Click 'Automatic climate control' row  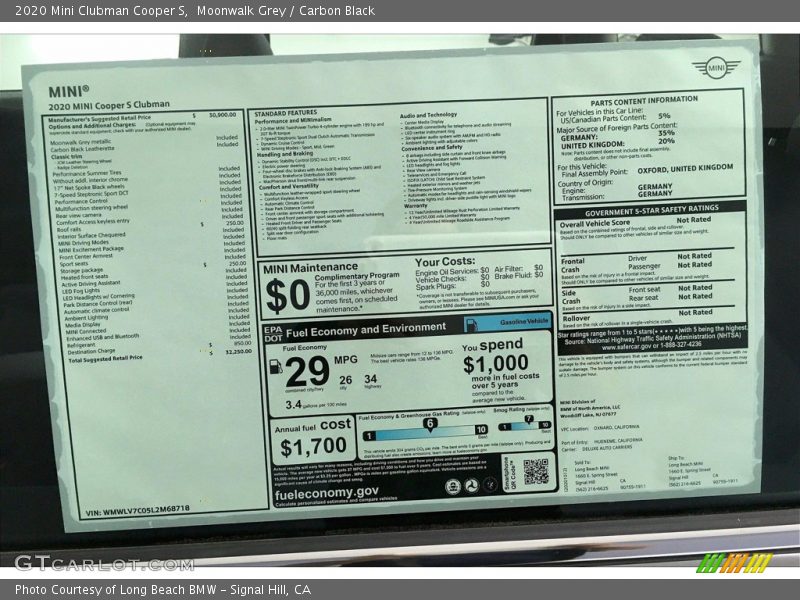96,311
